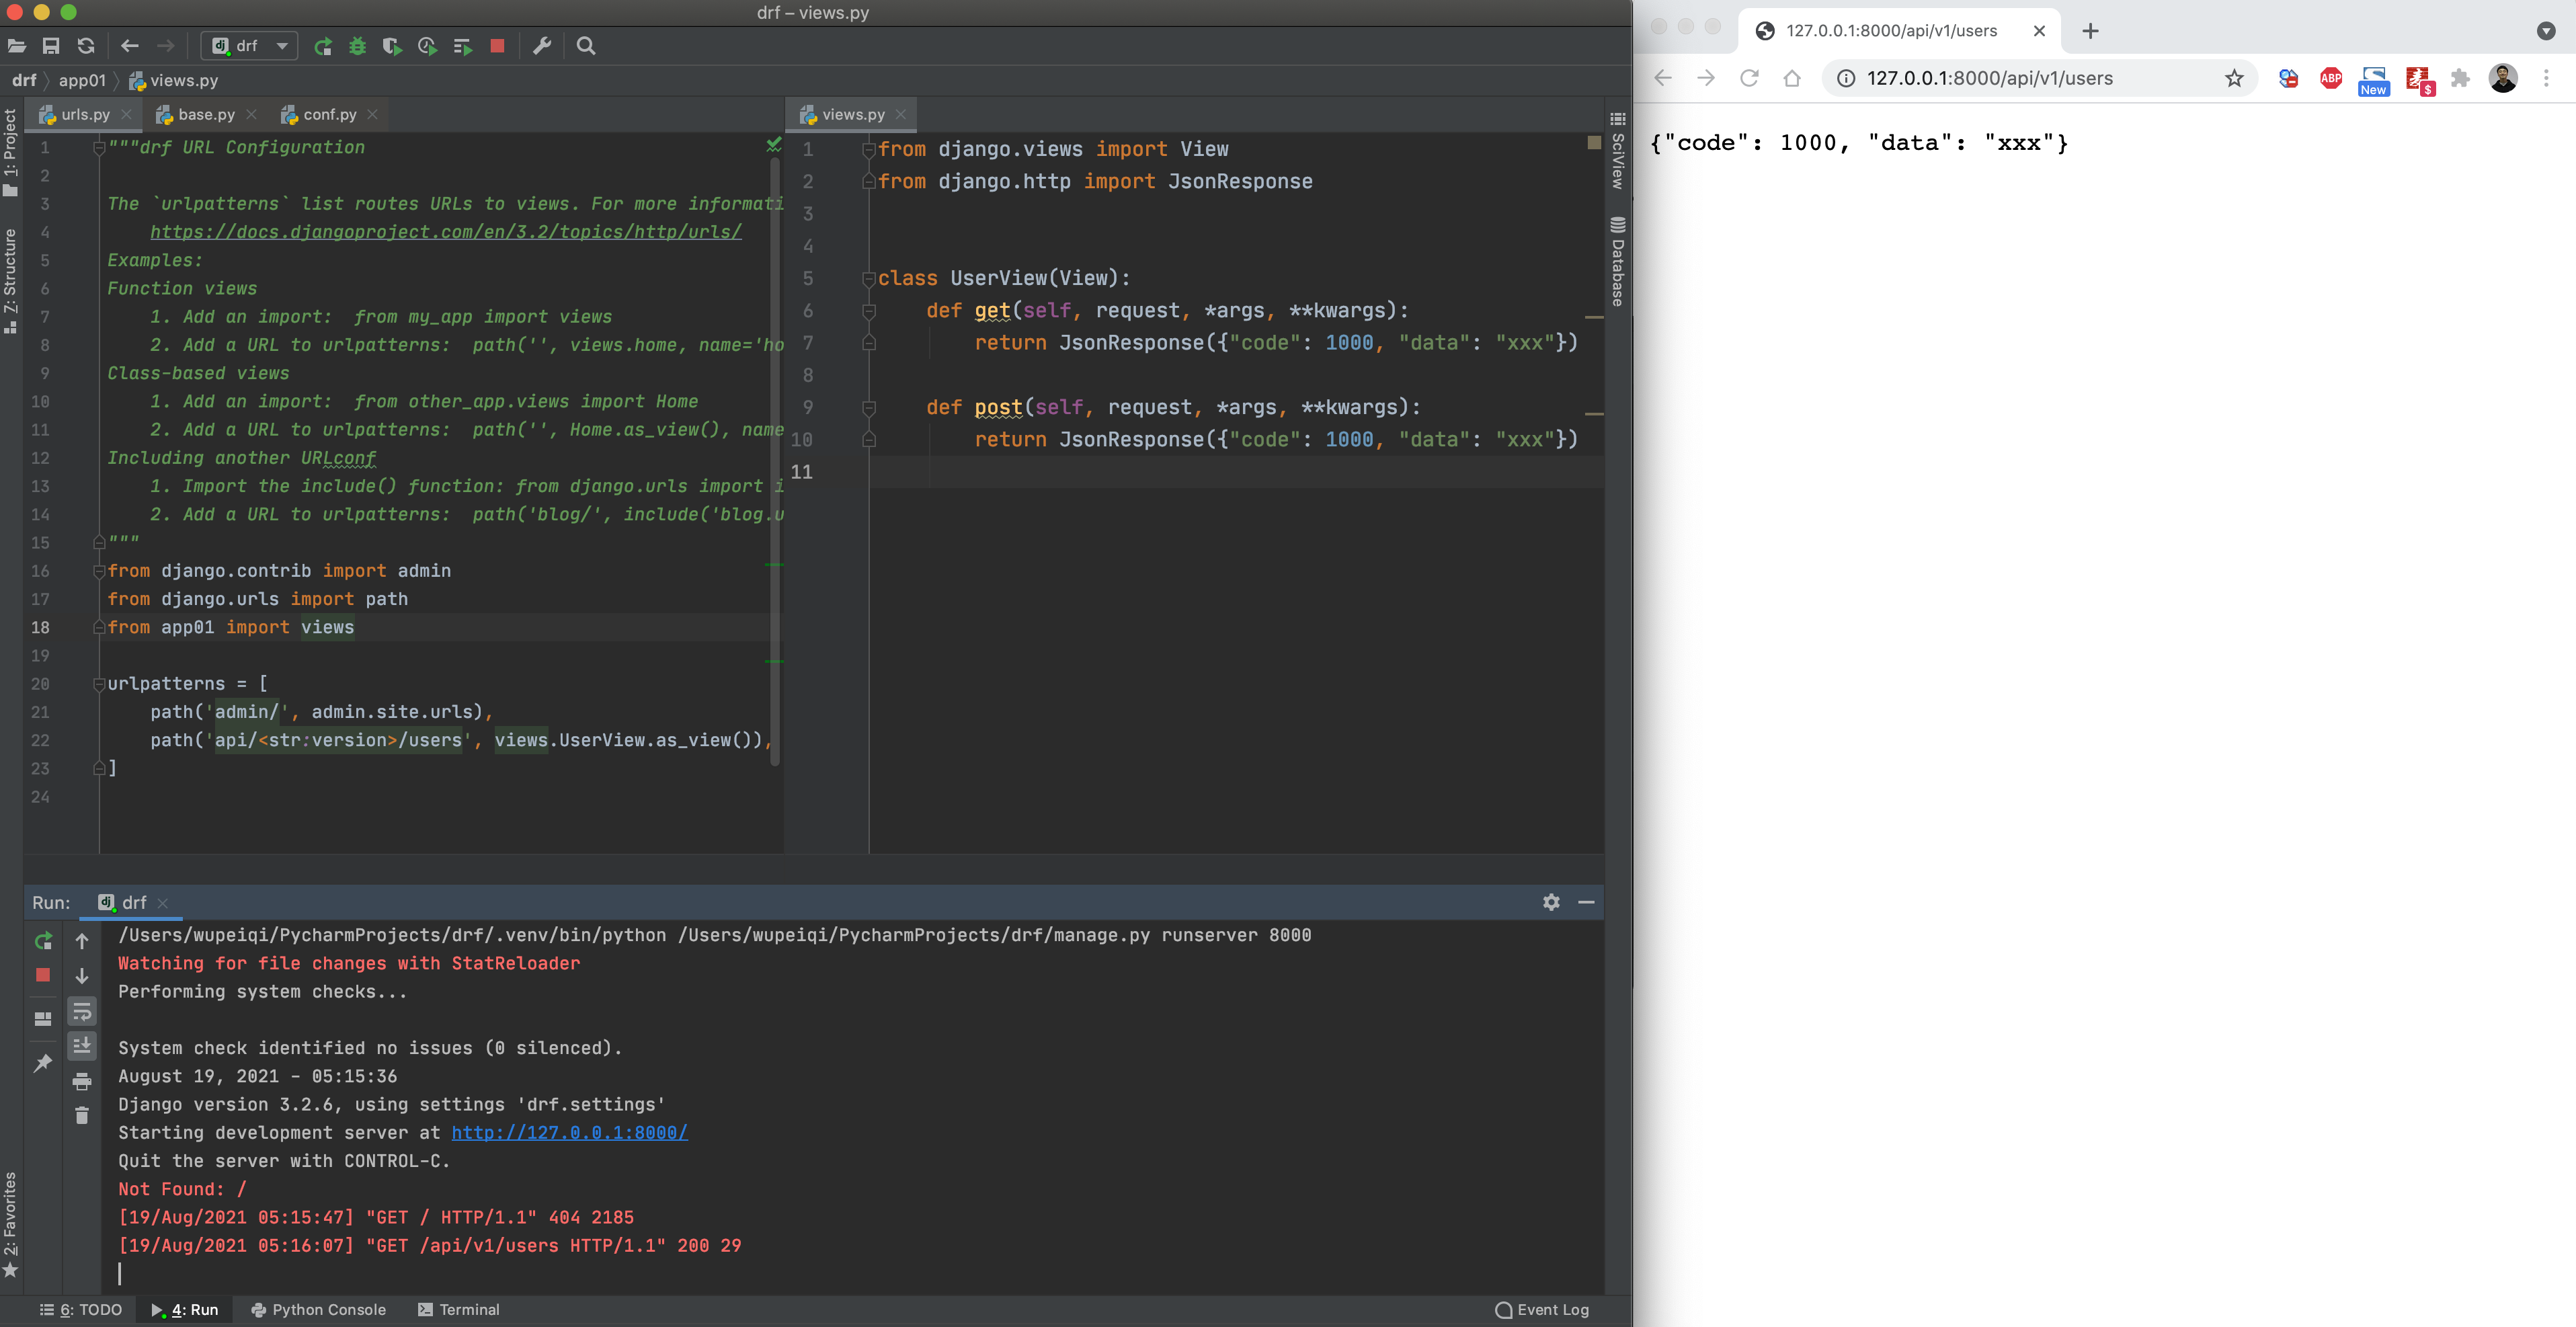Collapse the UserView class fold arrow

click(x=868, y=279)
